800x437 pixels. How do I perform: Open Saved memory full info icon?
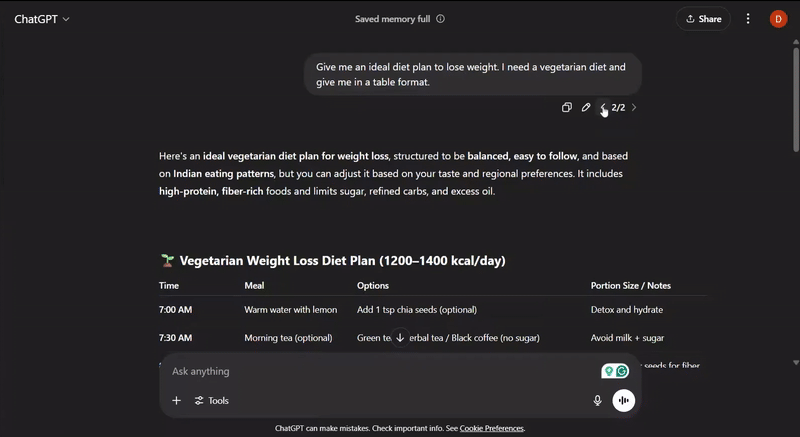coord(441,19)
